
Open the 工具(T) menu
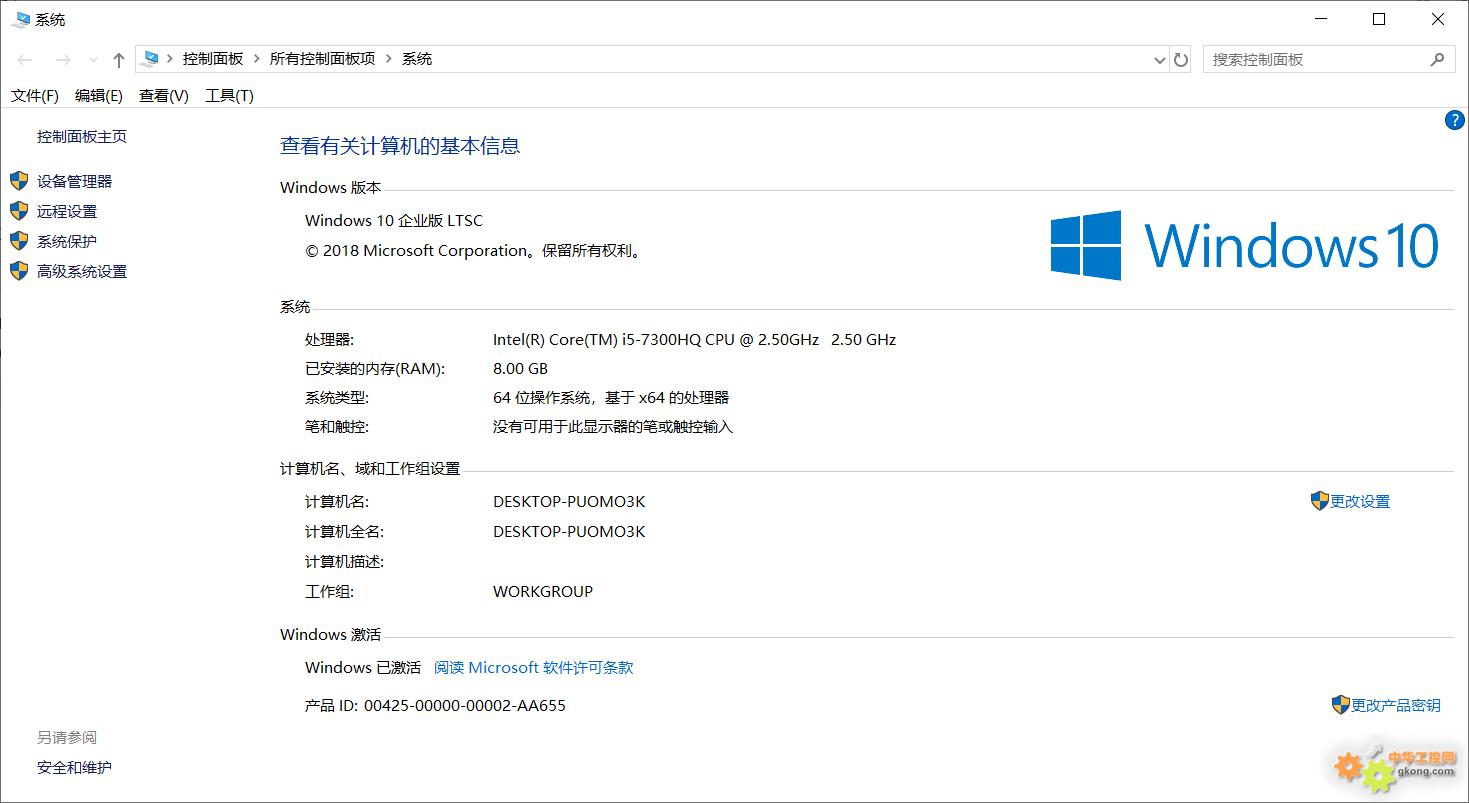229,96
